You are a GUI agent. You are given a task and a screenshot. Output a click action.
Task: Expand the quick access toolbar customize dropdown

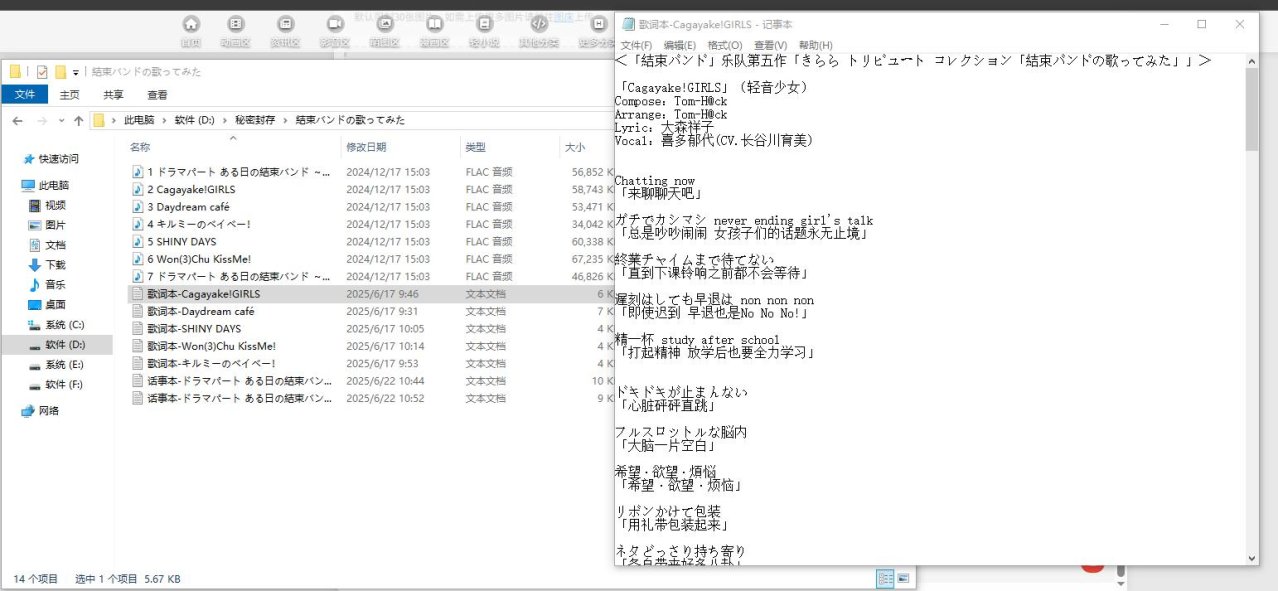(x=76, y=72)
